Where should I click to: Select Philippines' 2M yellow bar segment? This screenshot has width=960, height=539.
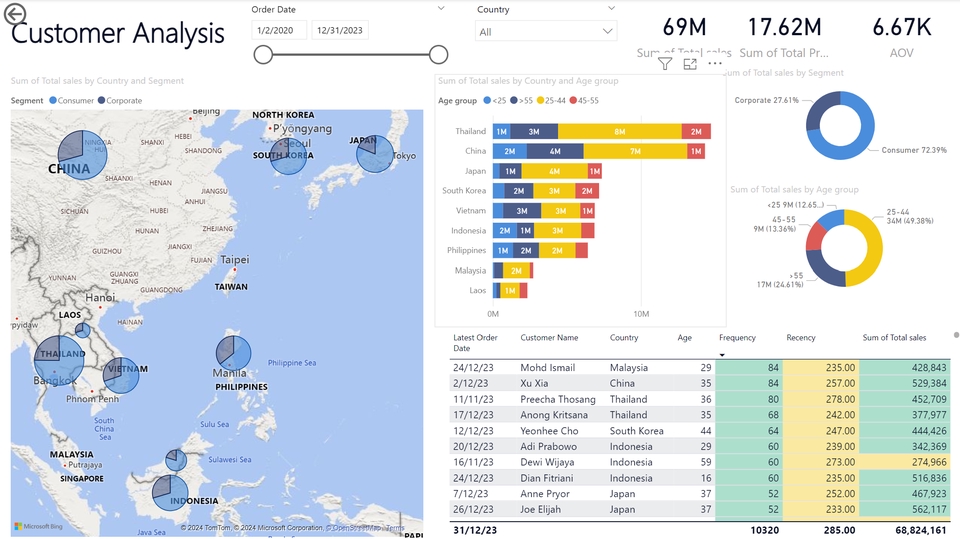coord(557,251)
